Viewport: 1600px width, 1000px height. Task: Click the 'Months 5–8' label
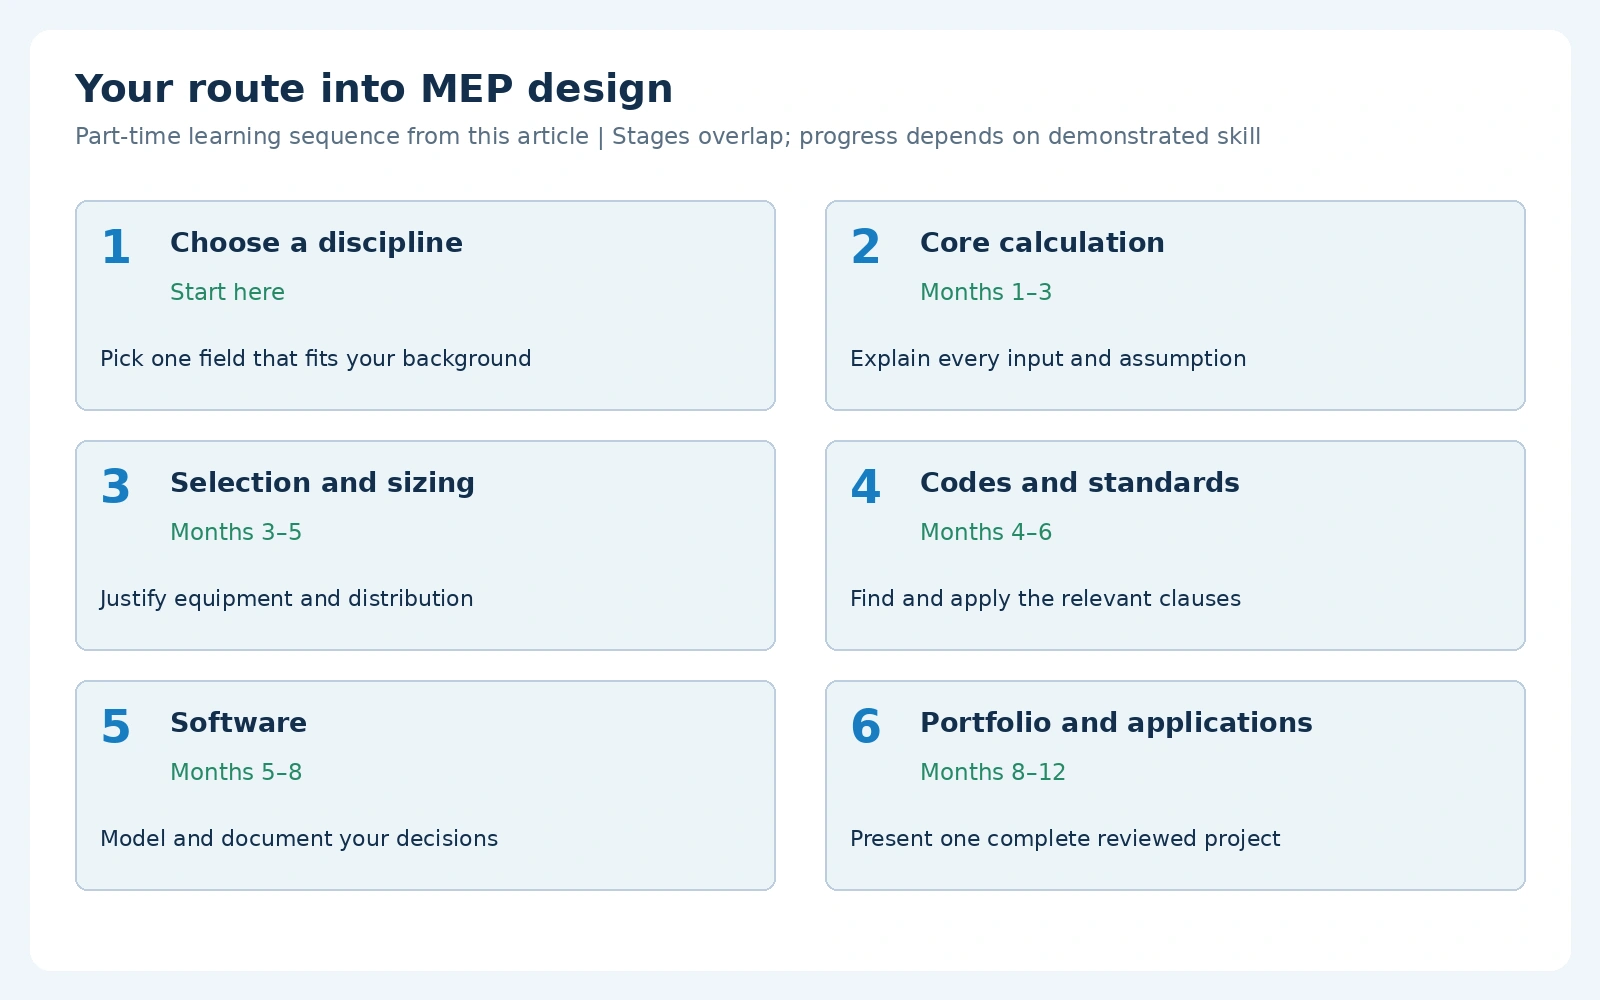(x=236, y=772)
